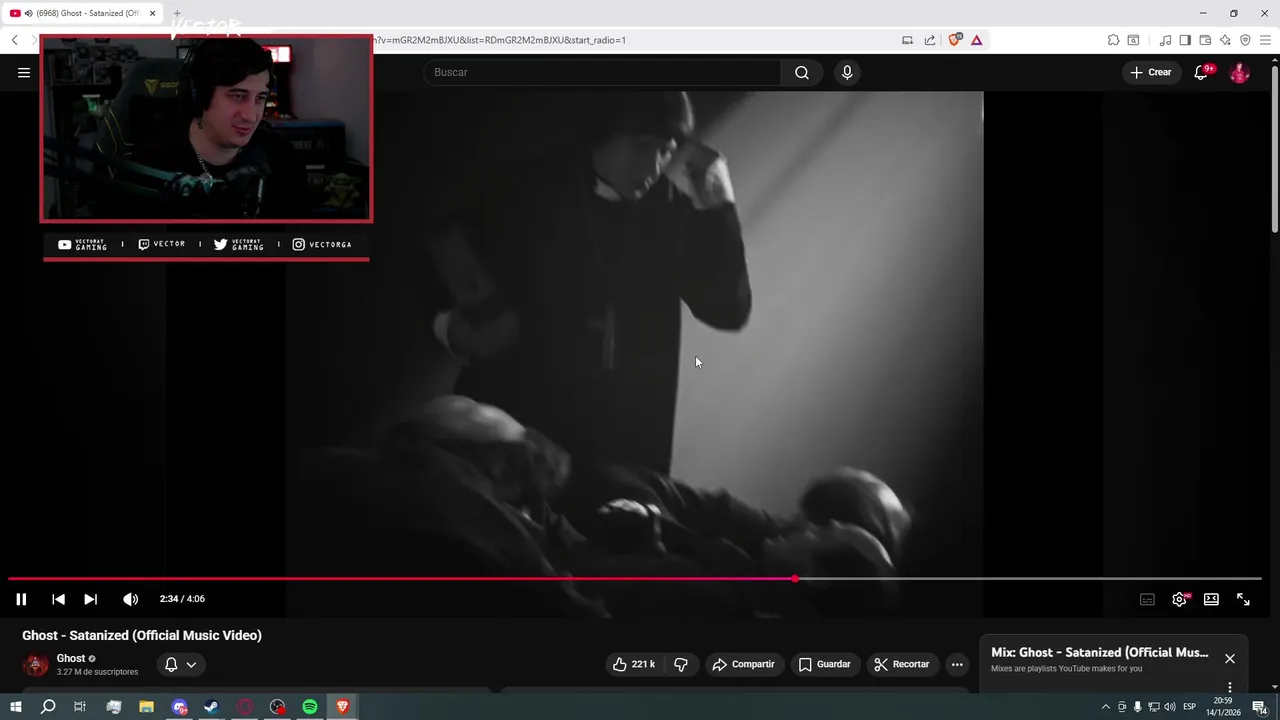Close the Mix playlist panel
Screen dimensions: 1280x720
[1230, 658]
